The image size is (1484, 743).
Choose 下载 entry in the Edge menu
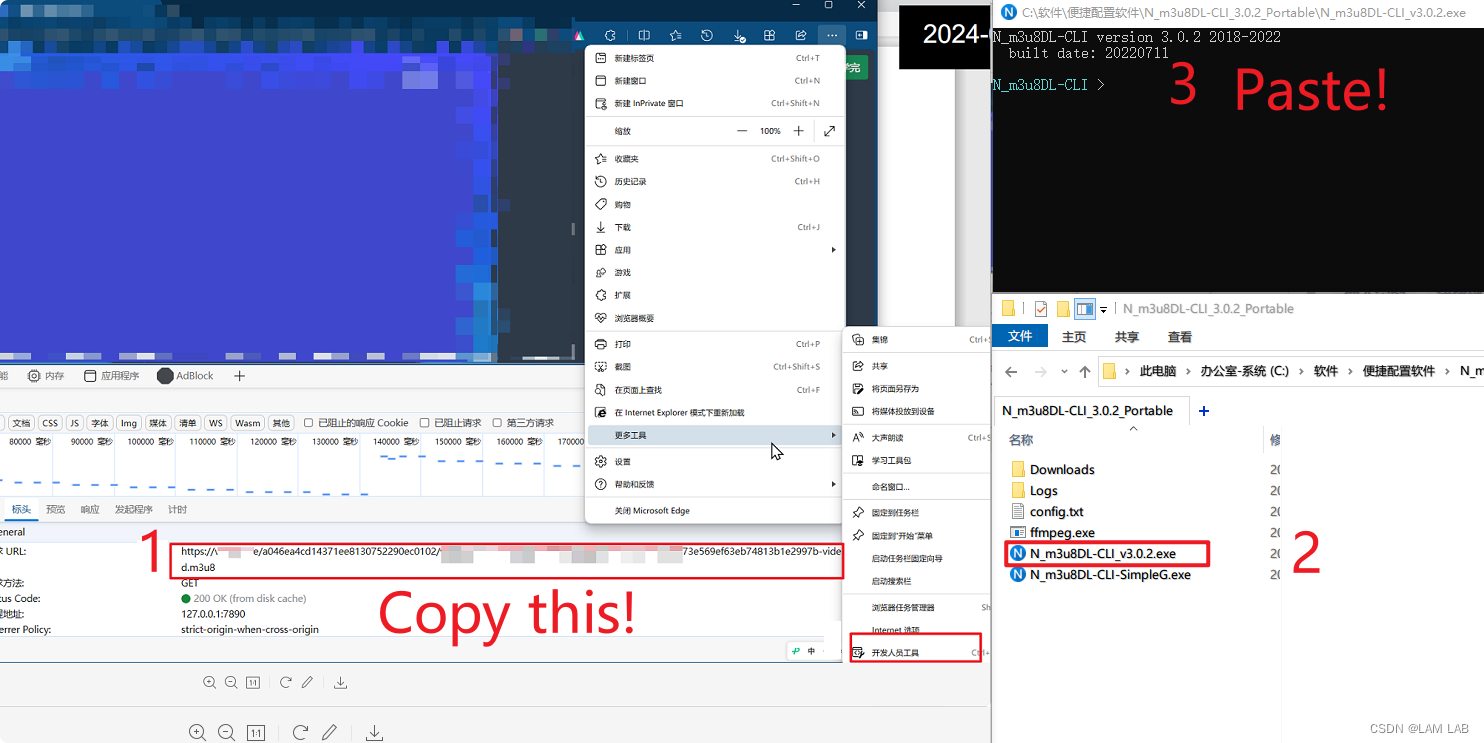(x=715, y=227)
